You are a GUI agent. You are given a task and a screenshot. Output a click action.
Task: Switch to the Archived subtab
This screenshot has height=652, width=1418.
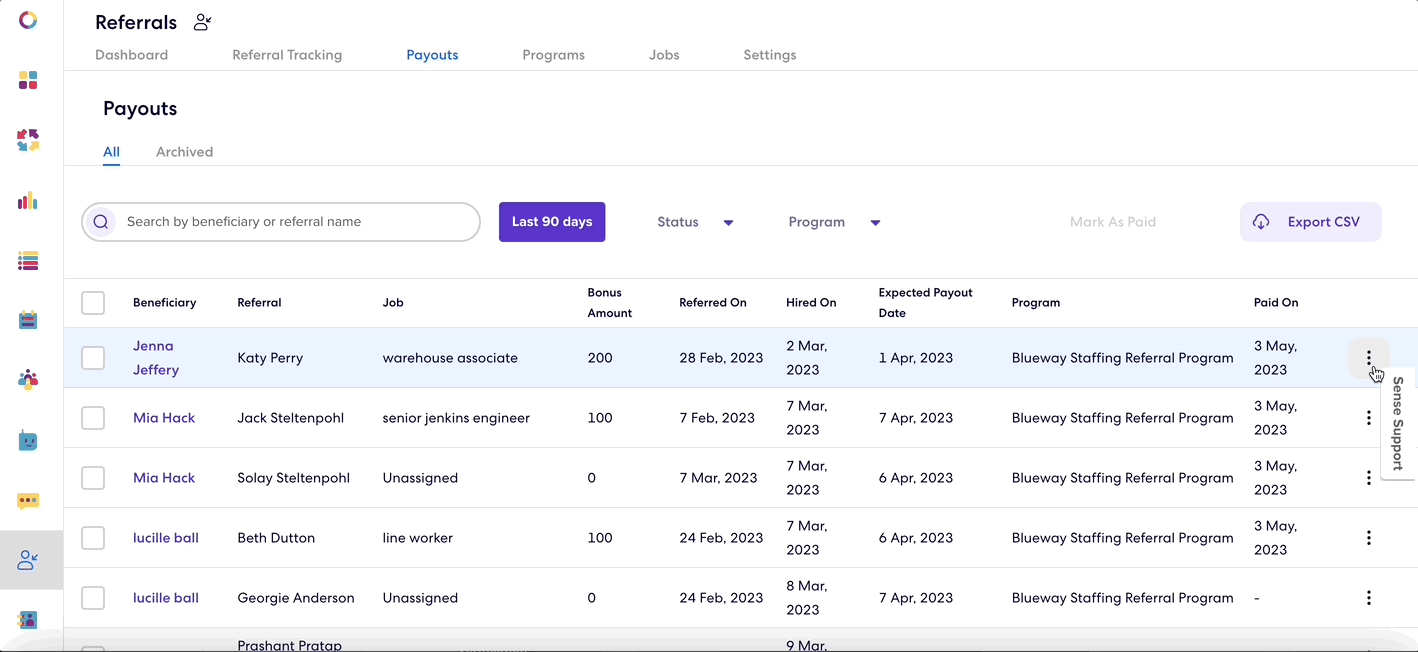184,152
